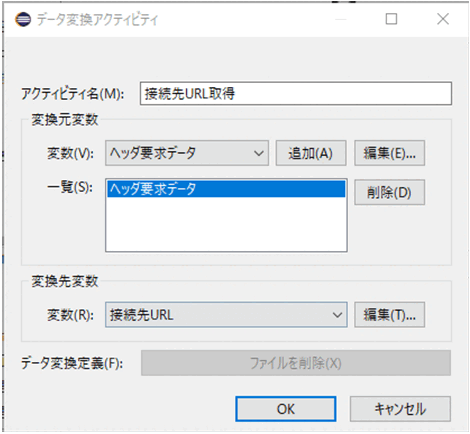Click the Eclipse icon in title bar
This screenshot has height=434, width=470.
(23, 19)
